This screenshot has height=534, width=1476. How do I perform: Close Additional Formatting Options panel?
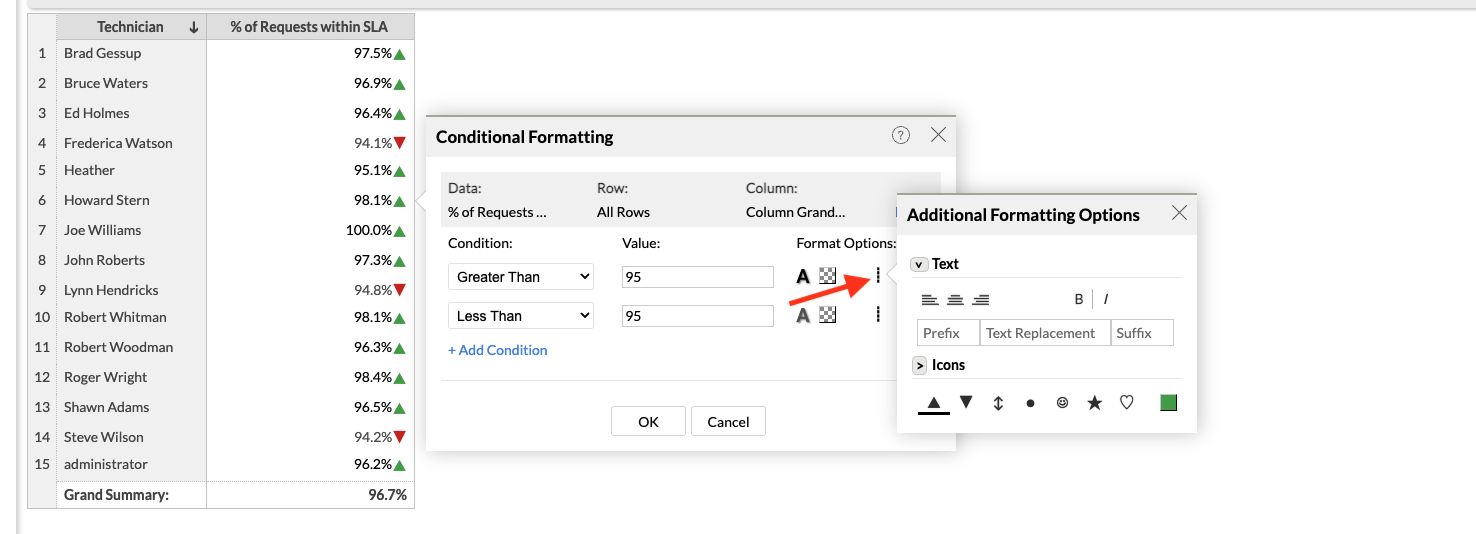pos(1179,213)
